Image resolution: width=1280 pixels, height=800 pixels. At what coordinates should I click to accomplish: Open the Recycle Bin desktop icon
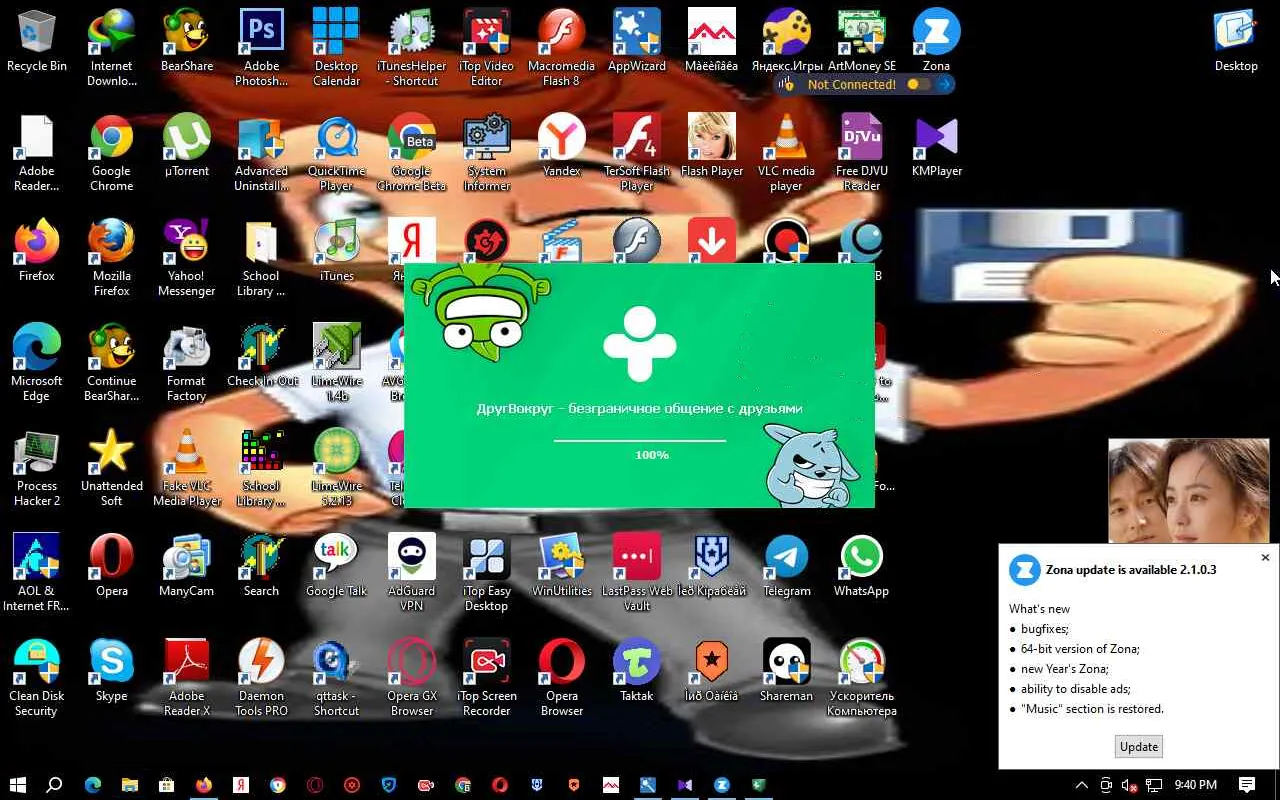tap(37, 41)
